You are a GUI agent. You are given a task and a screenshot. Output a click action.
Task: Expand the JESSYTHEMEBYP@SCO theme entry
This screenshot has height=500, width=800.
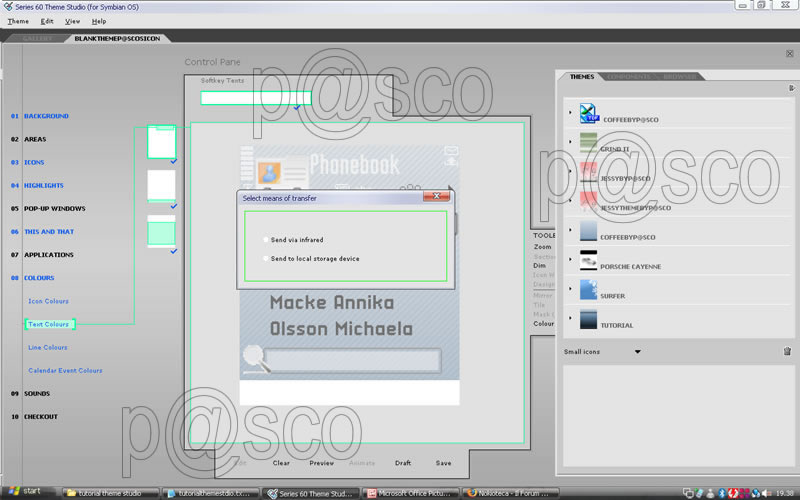click(570, 201)
